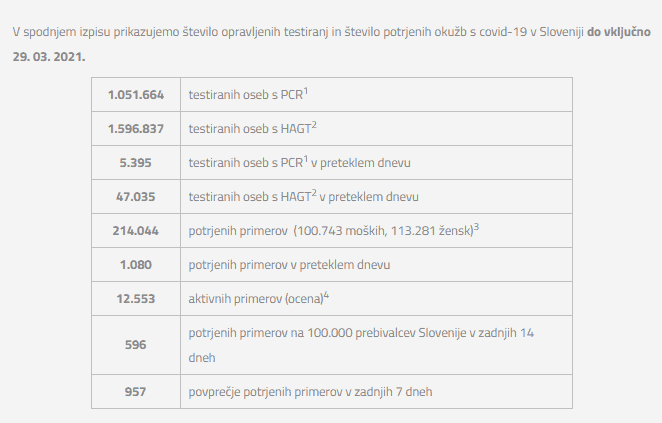Select the 12.553 active cases number
The height and width of the screenshot is (423, 662).
(x=136, y=299)
